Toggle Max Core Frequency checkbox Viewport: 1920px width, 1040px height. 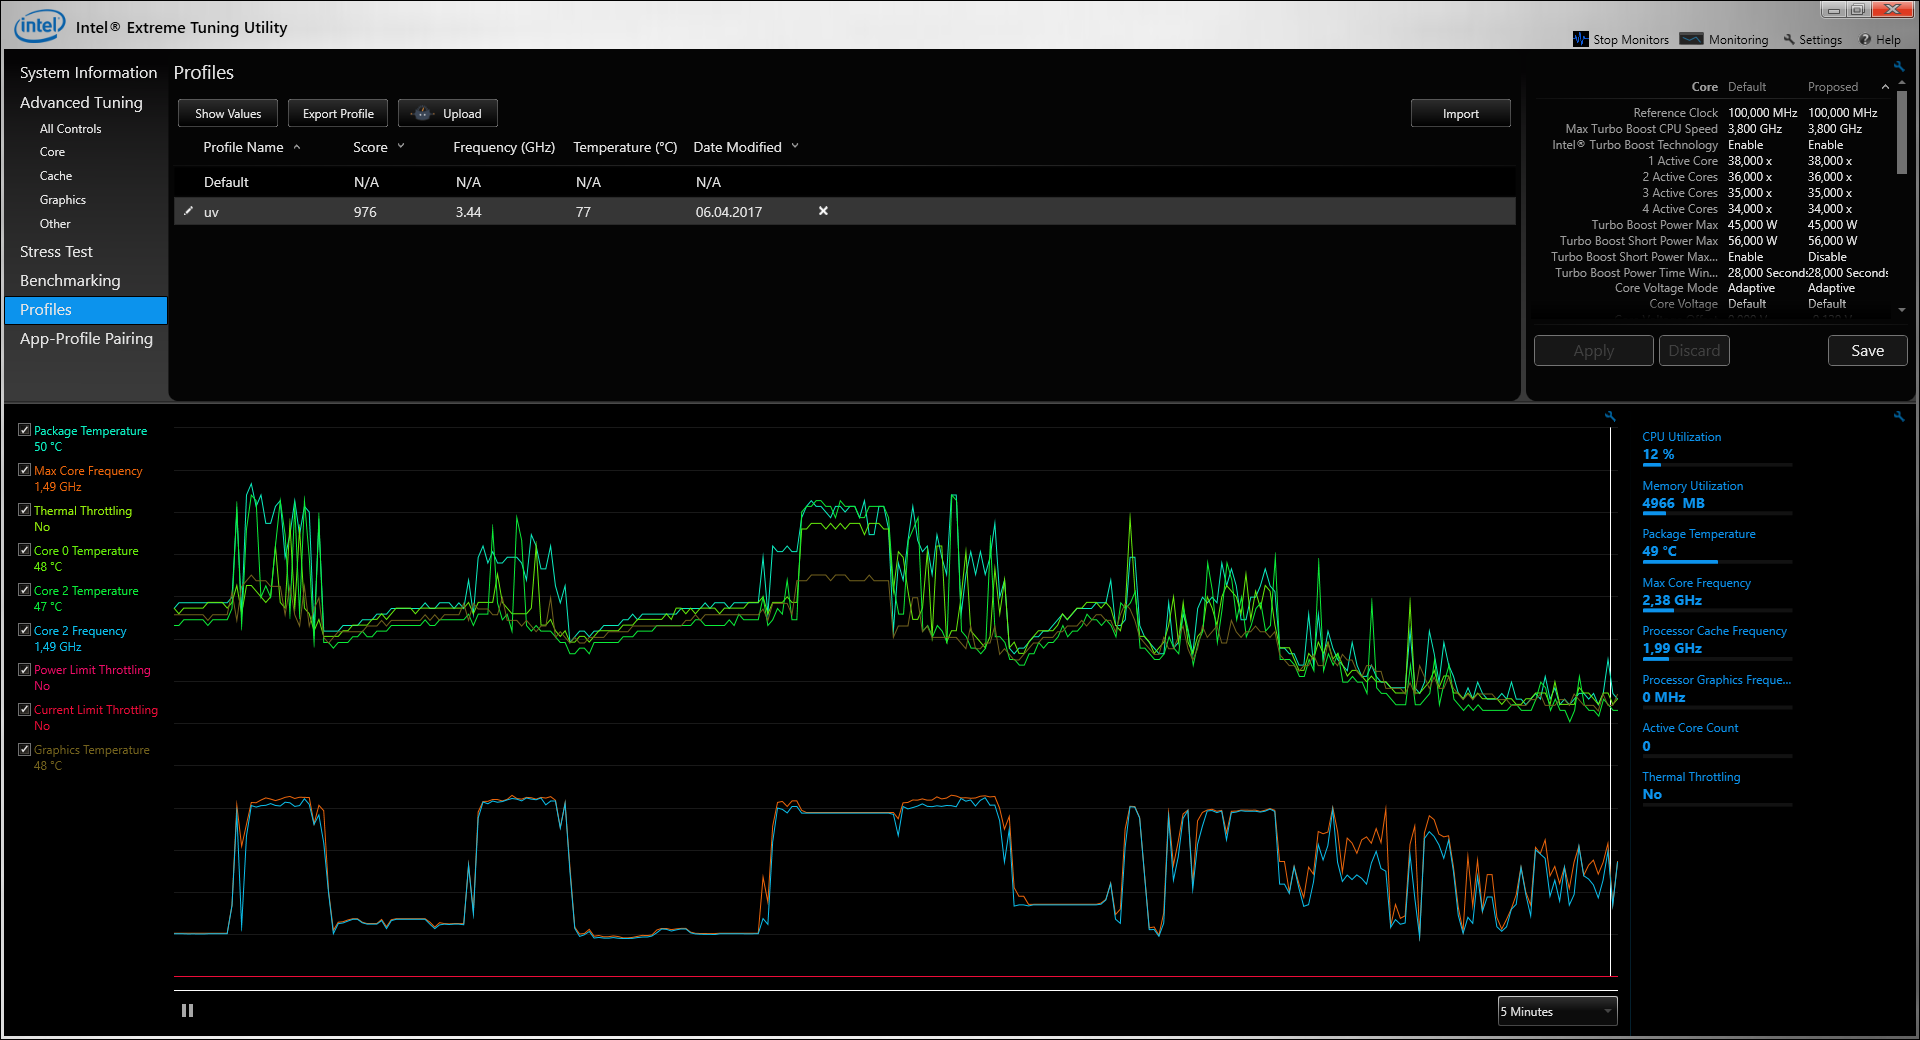pyautogui.click(x=24, y=470)
